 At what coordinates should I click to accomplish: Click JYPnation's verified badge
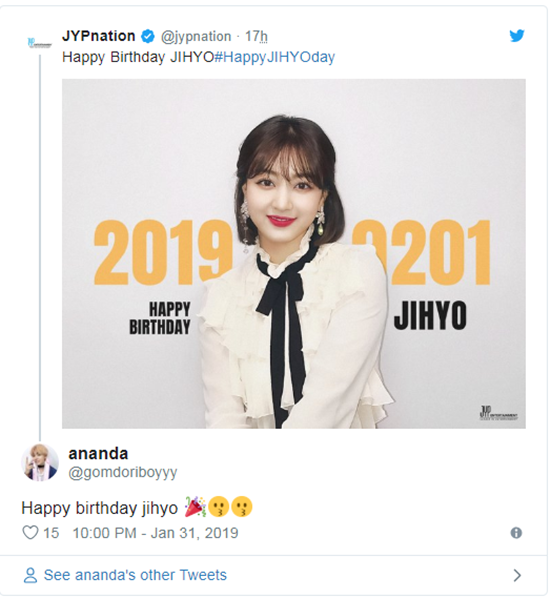click(x=148, y=36)
